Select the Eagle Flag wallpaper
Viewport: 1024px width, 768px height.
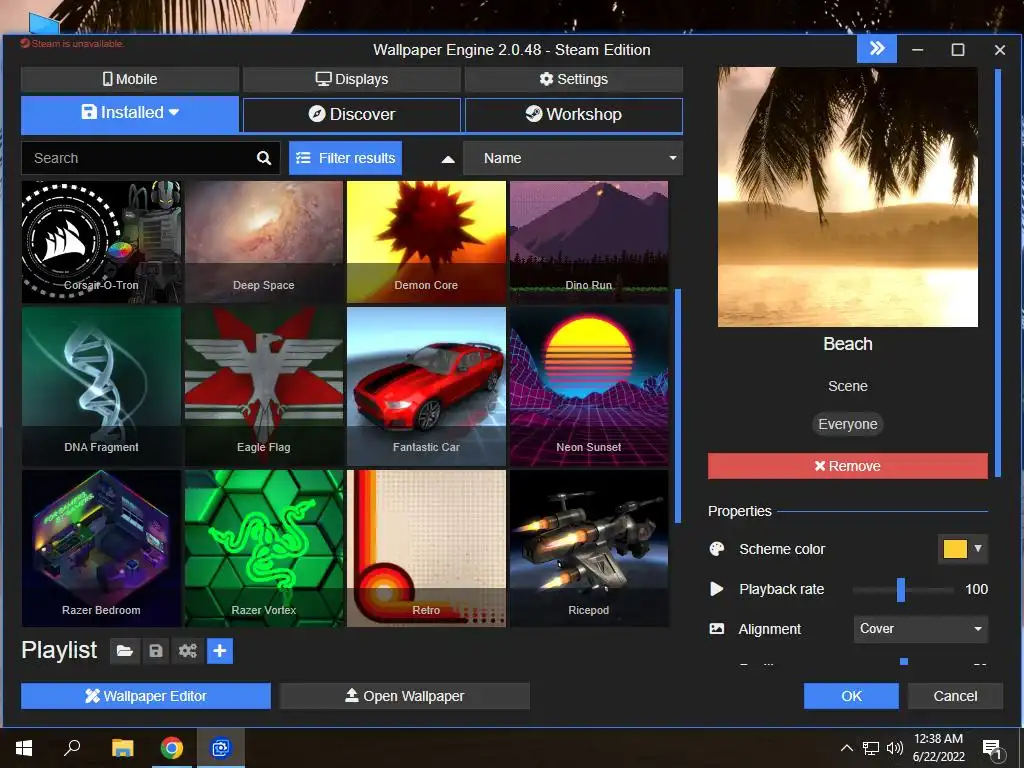[x=264, y=387]
